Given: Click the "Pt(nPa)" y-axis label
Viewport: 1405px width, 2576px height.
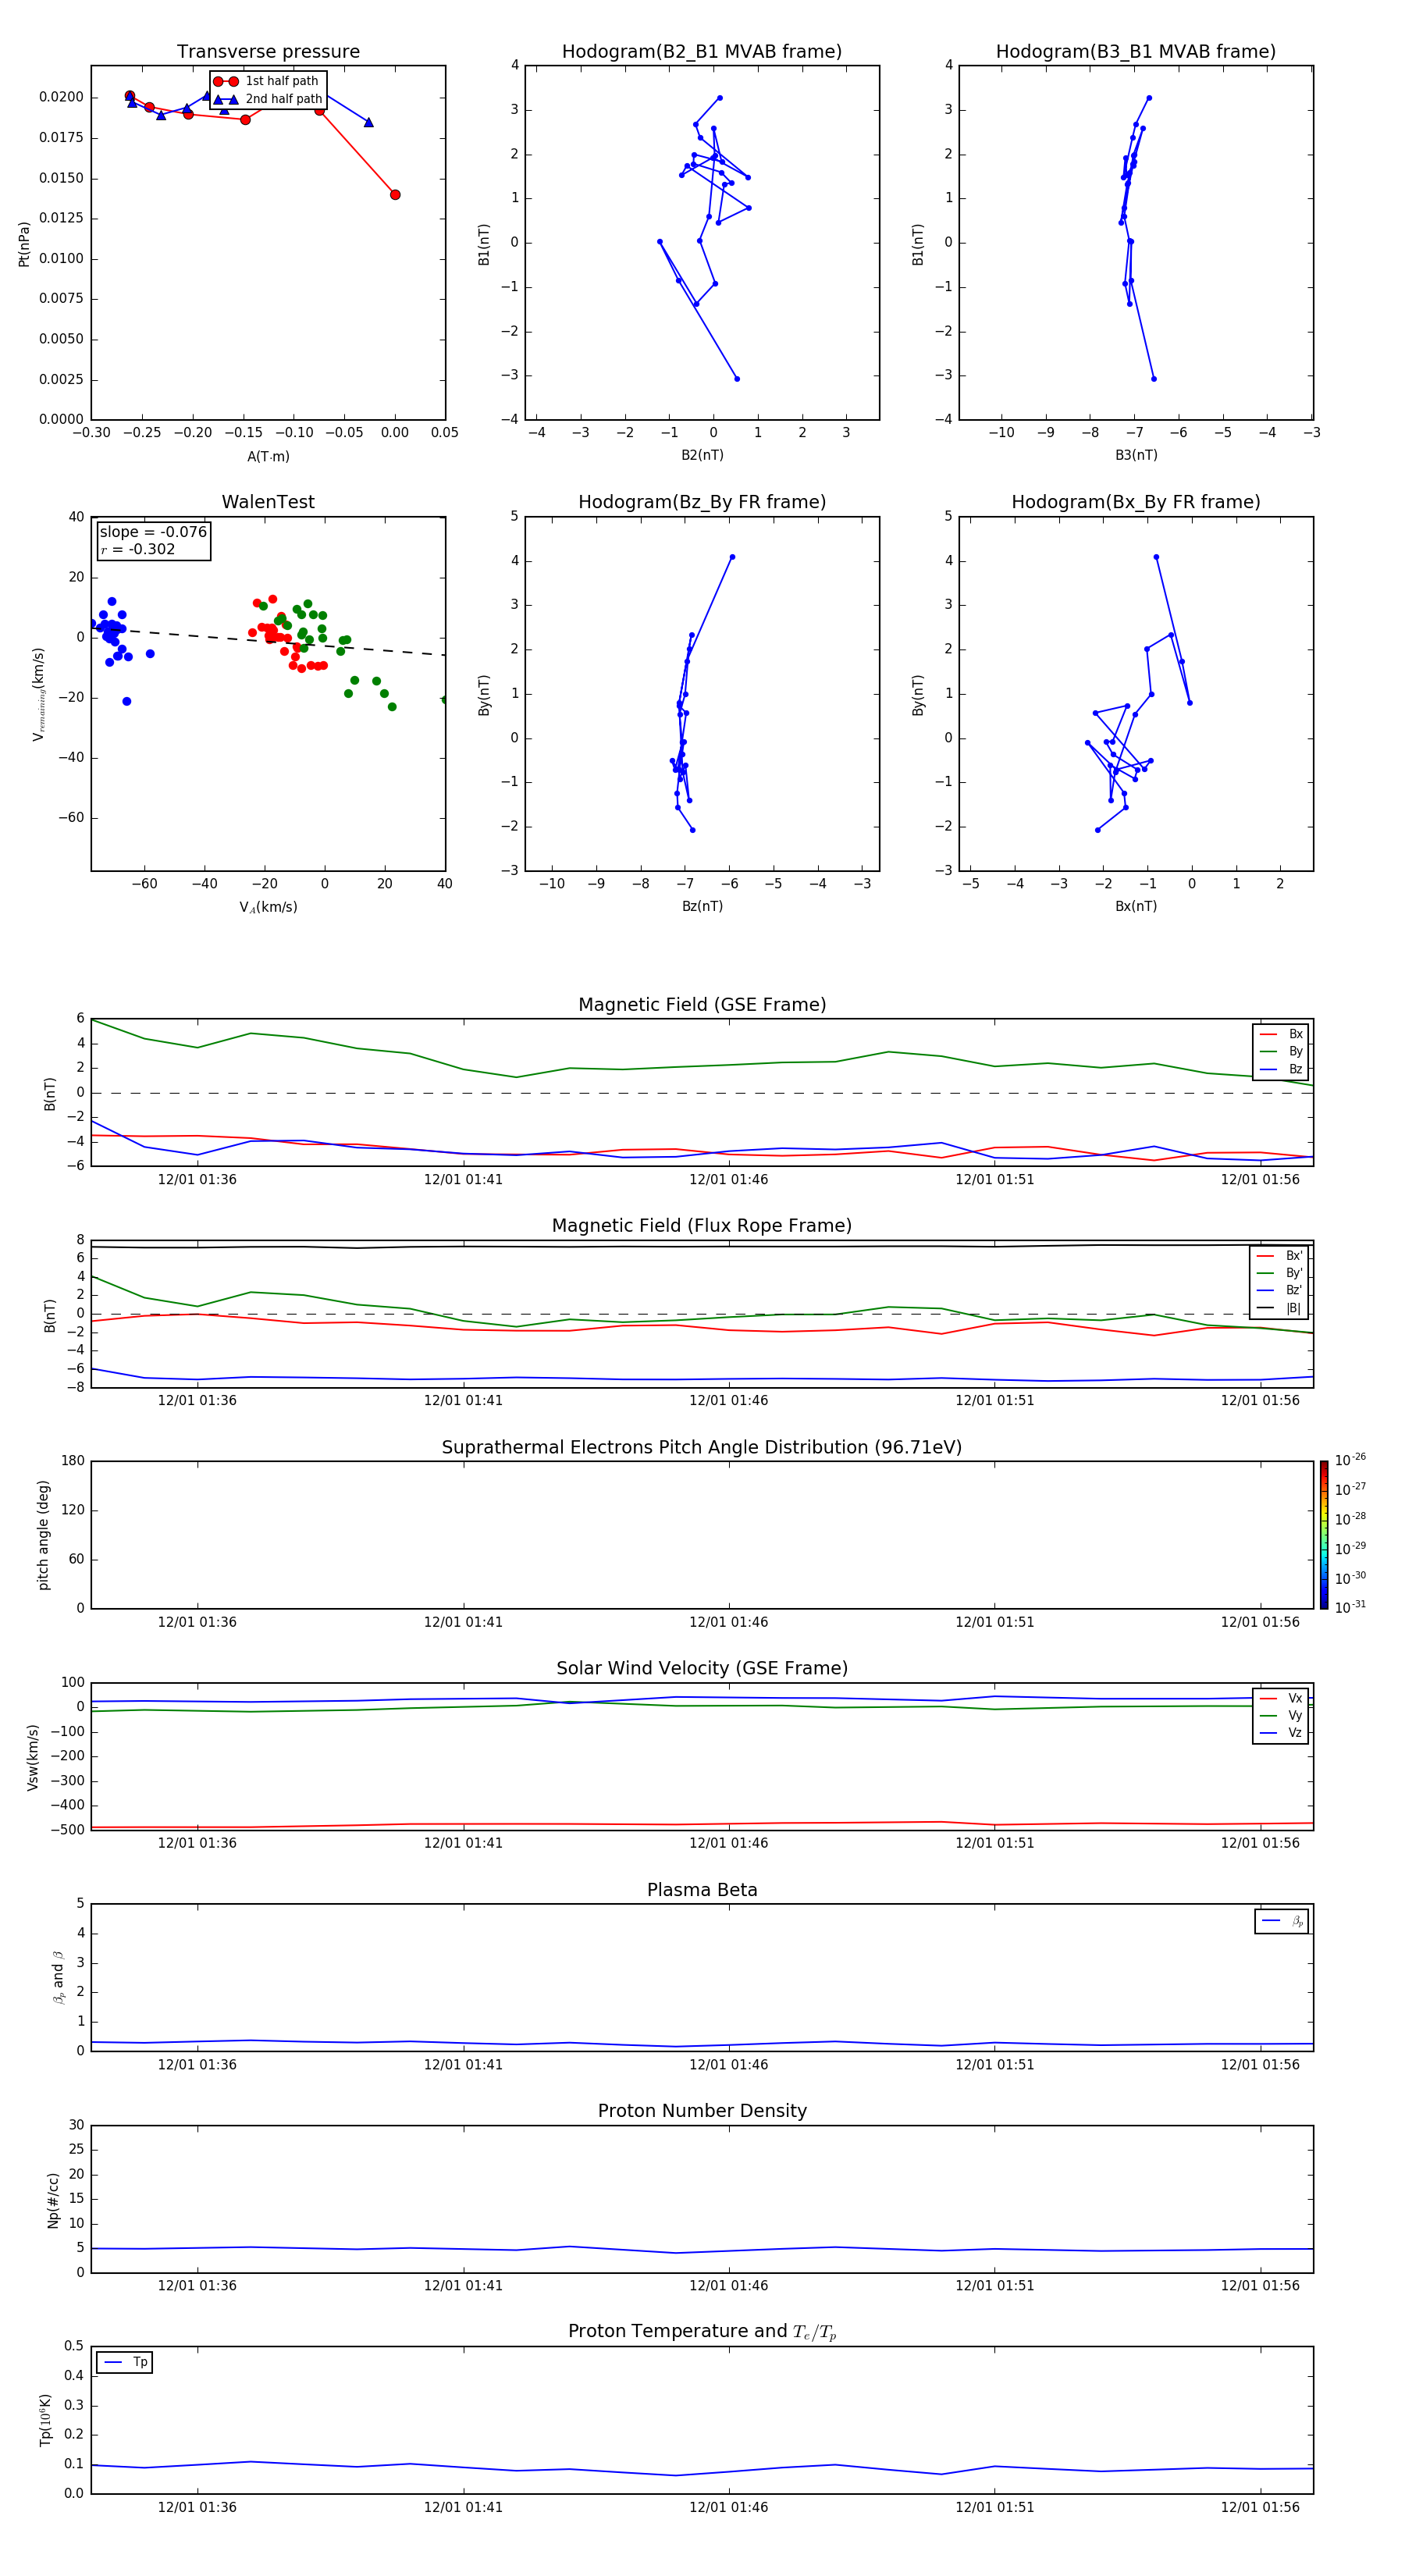Looking at the screenshot, I should point(24,244).
